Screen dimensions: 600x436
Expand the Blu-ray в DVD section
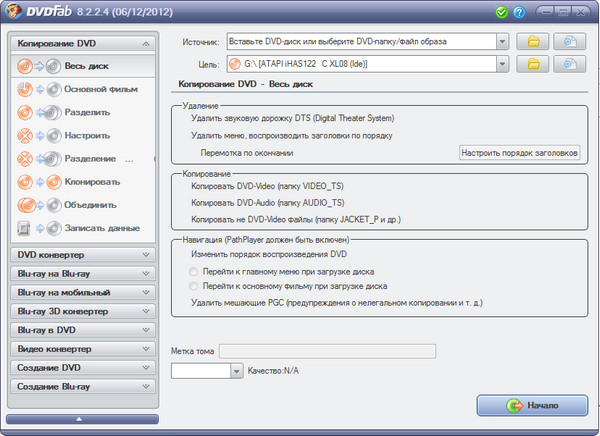click(80, 330)
